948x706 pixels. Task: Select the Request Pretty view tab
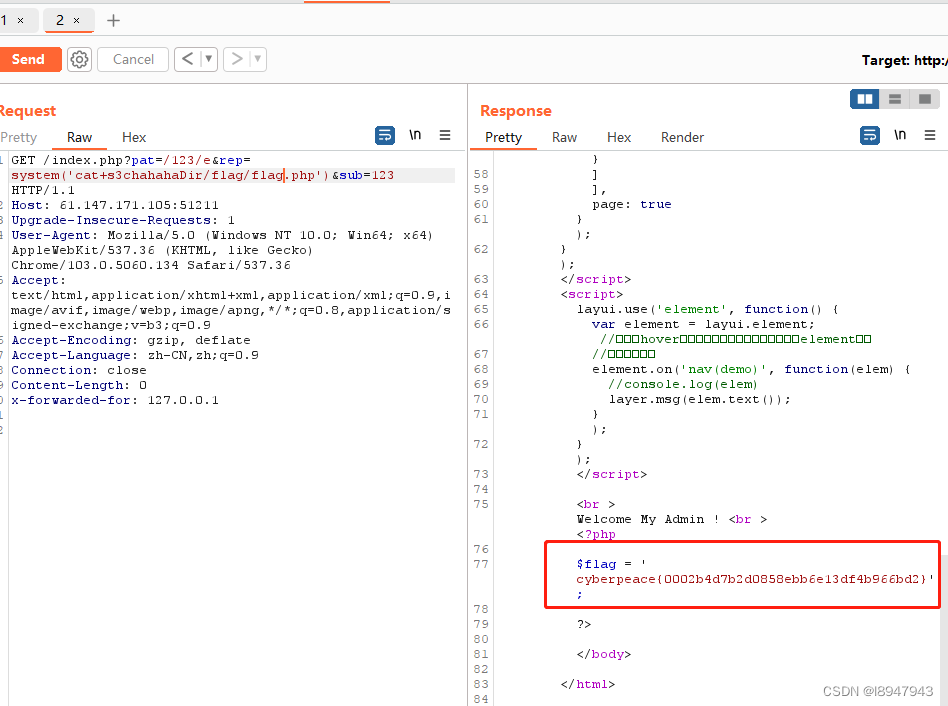click(19, 137)
